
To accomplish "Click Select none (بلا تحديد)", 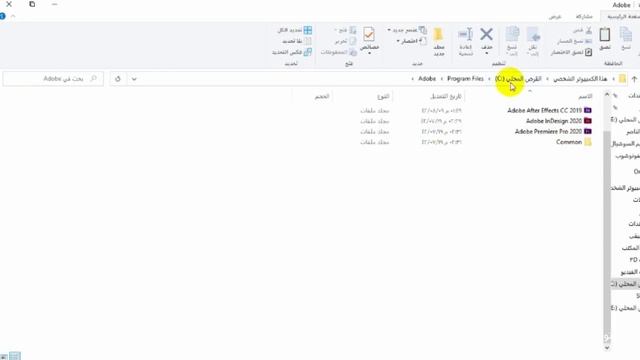I will click(x=297, y=41).
